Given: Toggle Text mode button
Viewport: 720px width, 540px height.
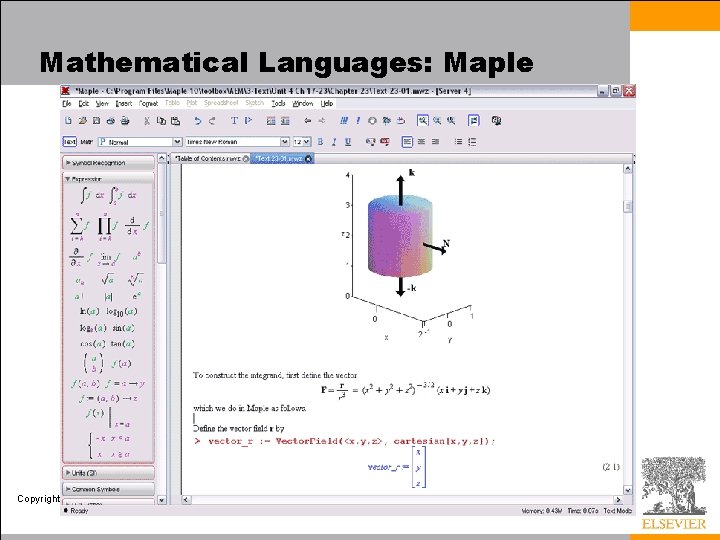Looking at the screenshot, I should (69, 142).
